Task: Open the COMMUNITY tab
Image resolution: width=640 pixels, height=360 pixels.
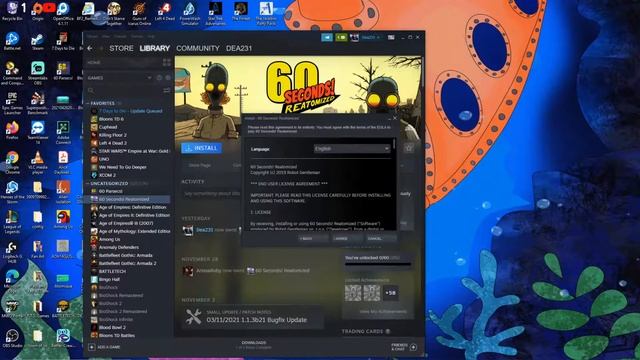Action: 198,48
